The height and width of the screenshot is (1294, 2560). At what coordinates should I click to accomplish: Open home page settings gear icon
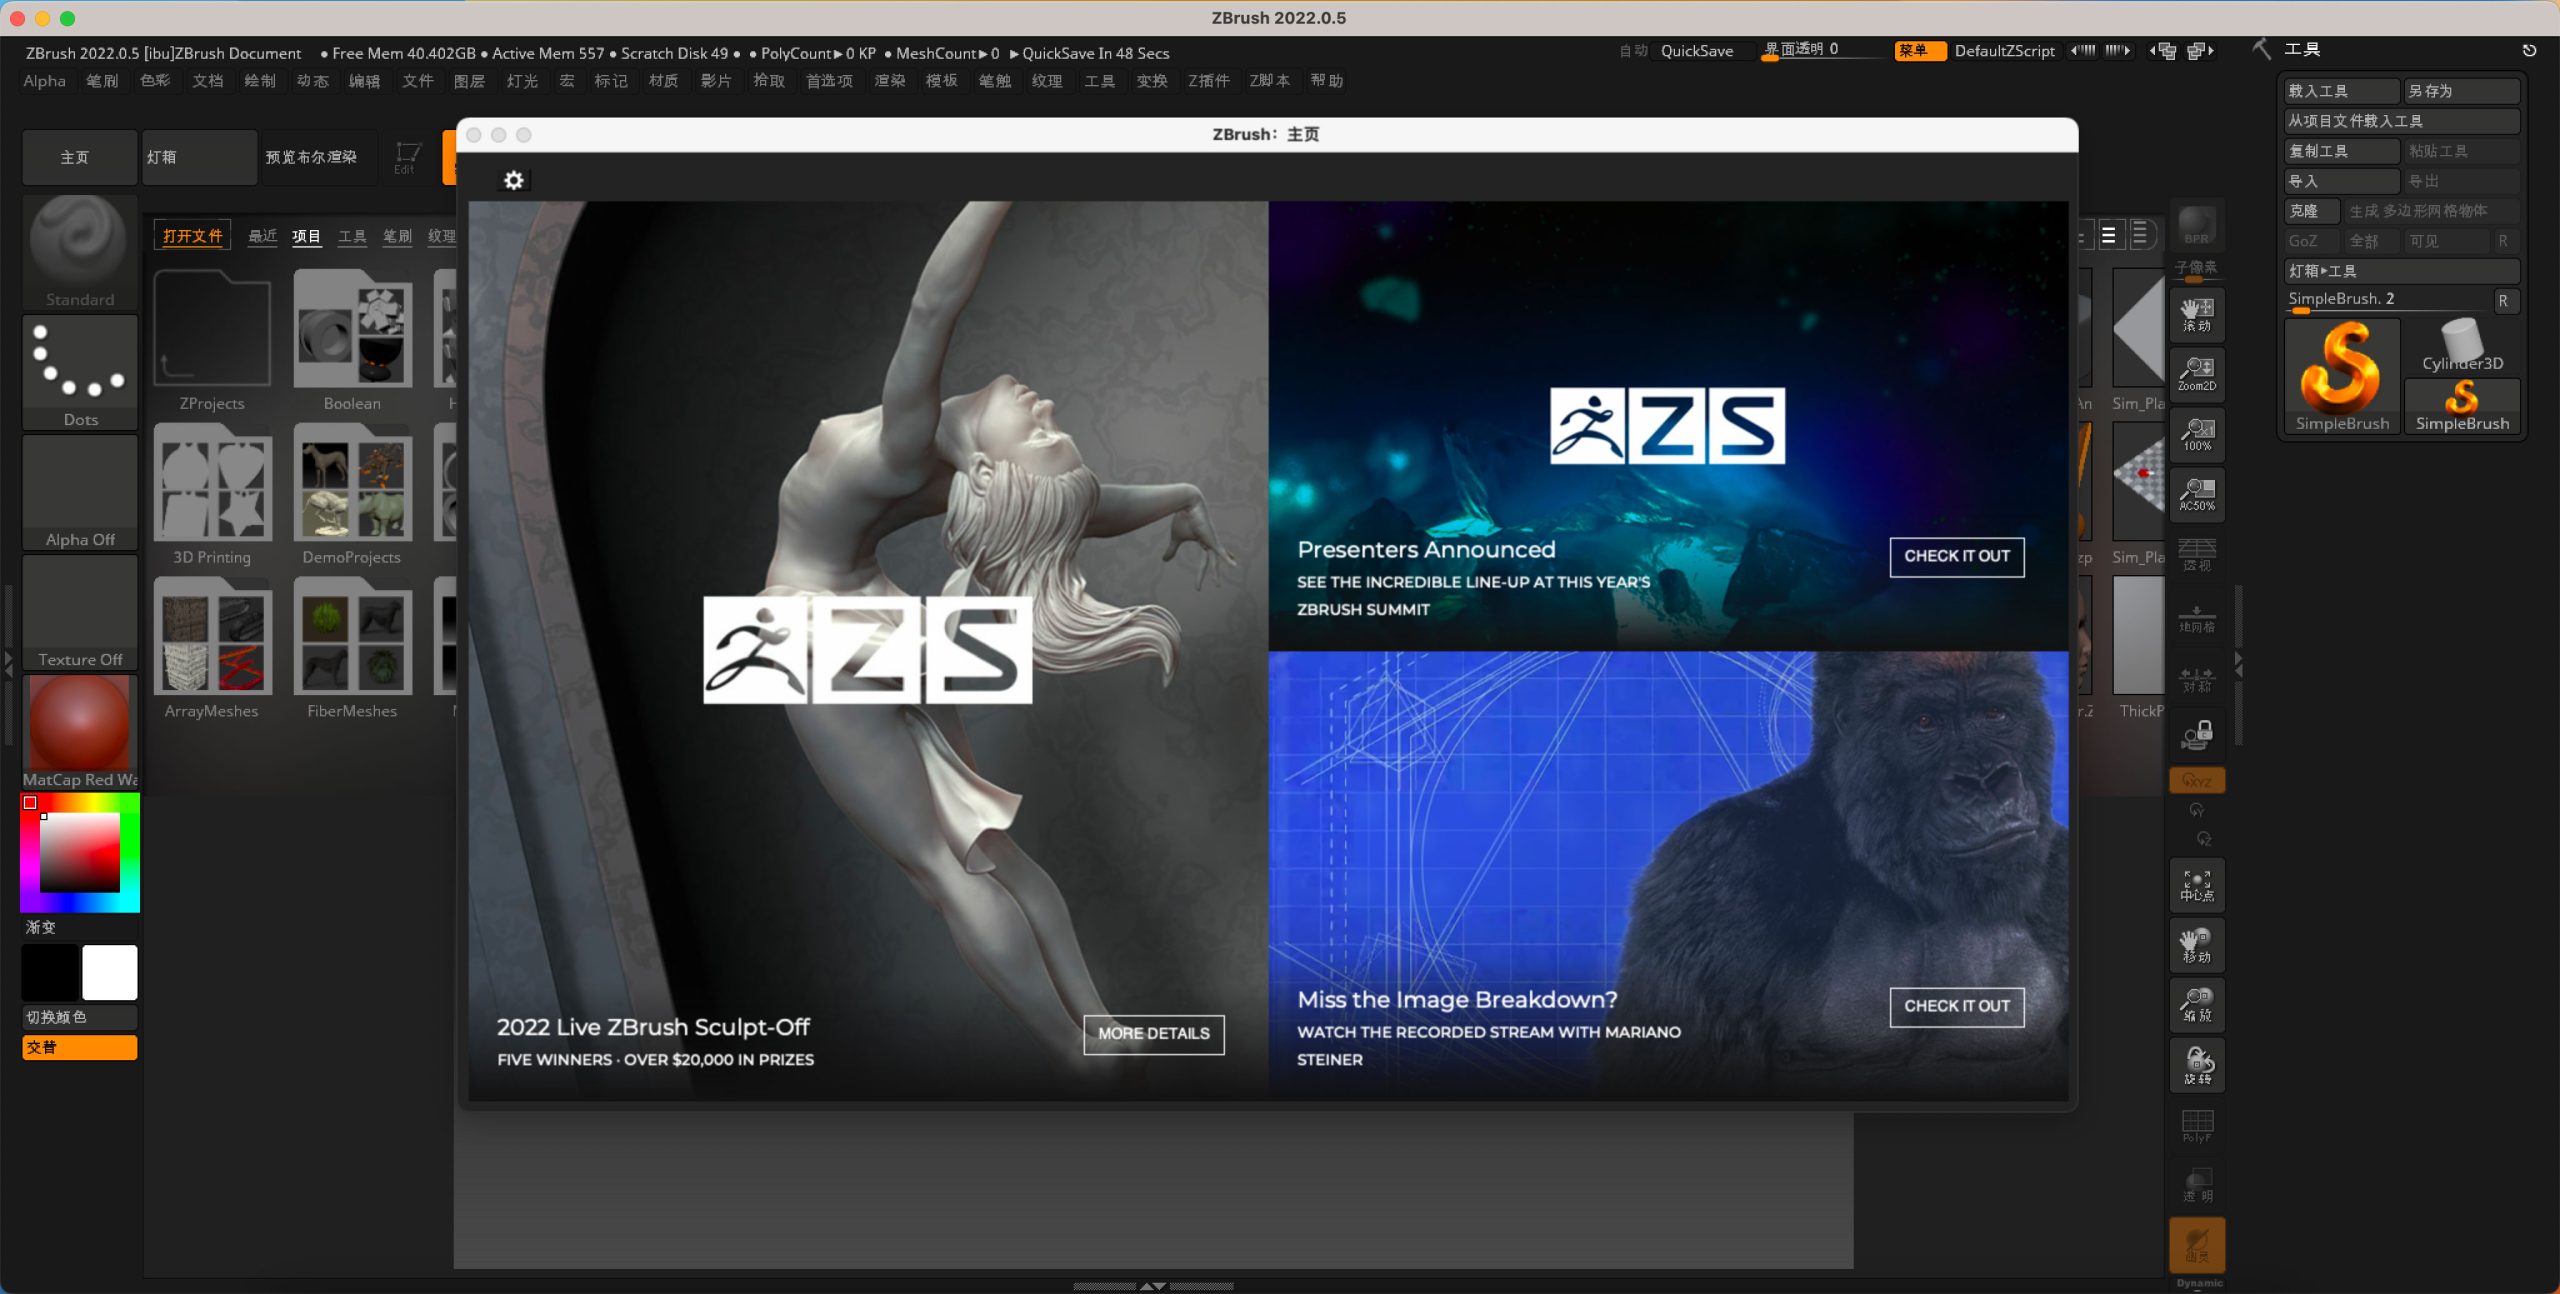pos(513,180)
